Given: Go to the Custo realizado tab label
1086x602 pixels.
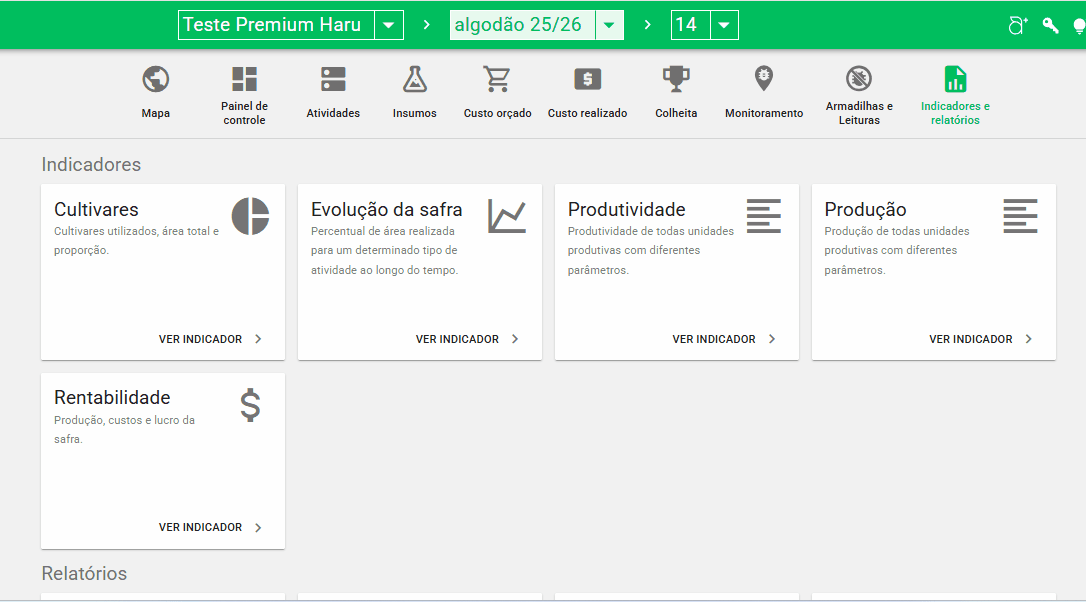Looking at the screenshot, I should [x=587, y=113].
